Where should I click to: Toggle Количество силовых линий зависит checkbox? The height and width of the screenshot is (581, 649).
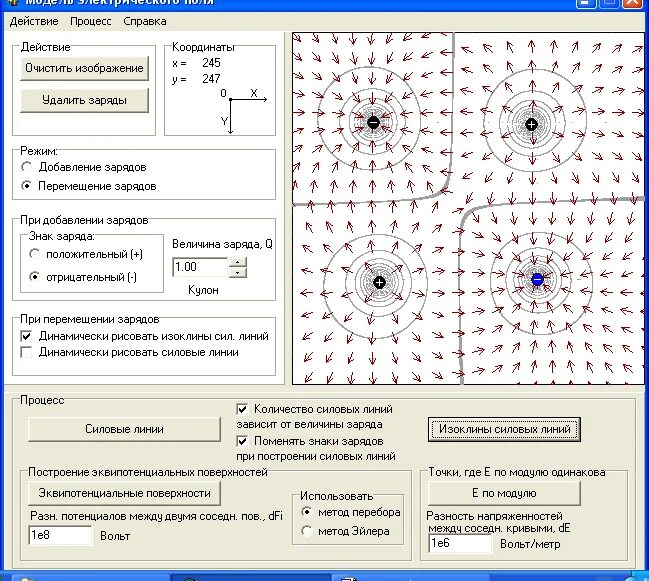(x=242, y=409)
